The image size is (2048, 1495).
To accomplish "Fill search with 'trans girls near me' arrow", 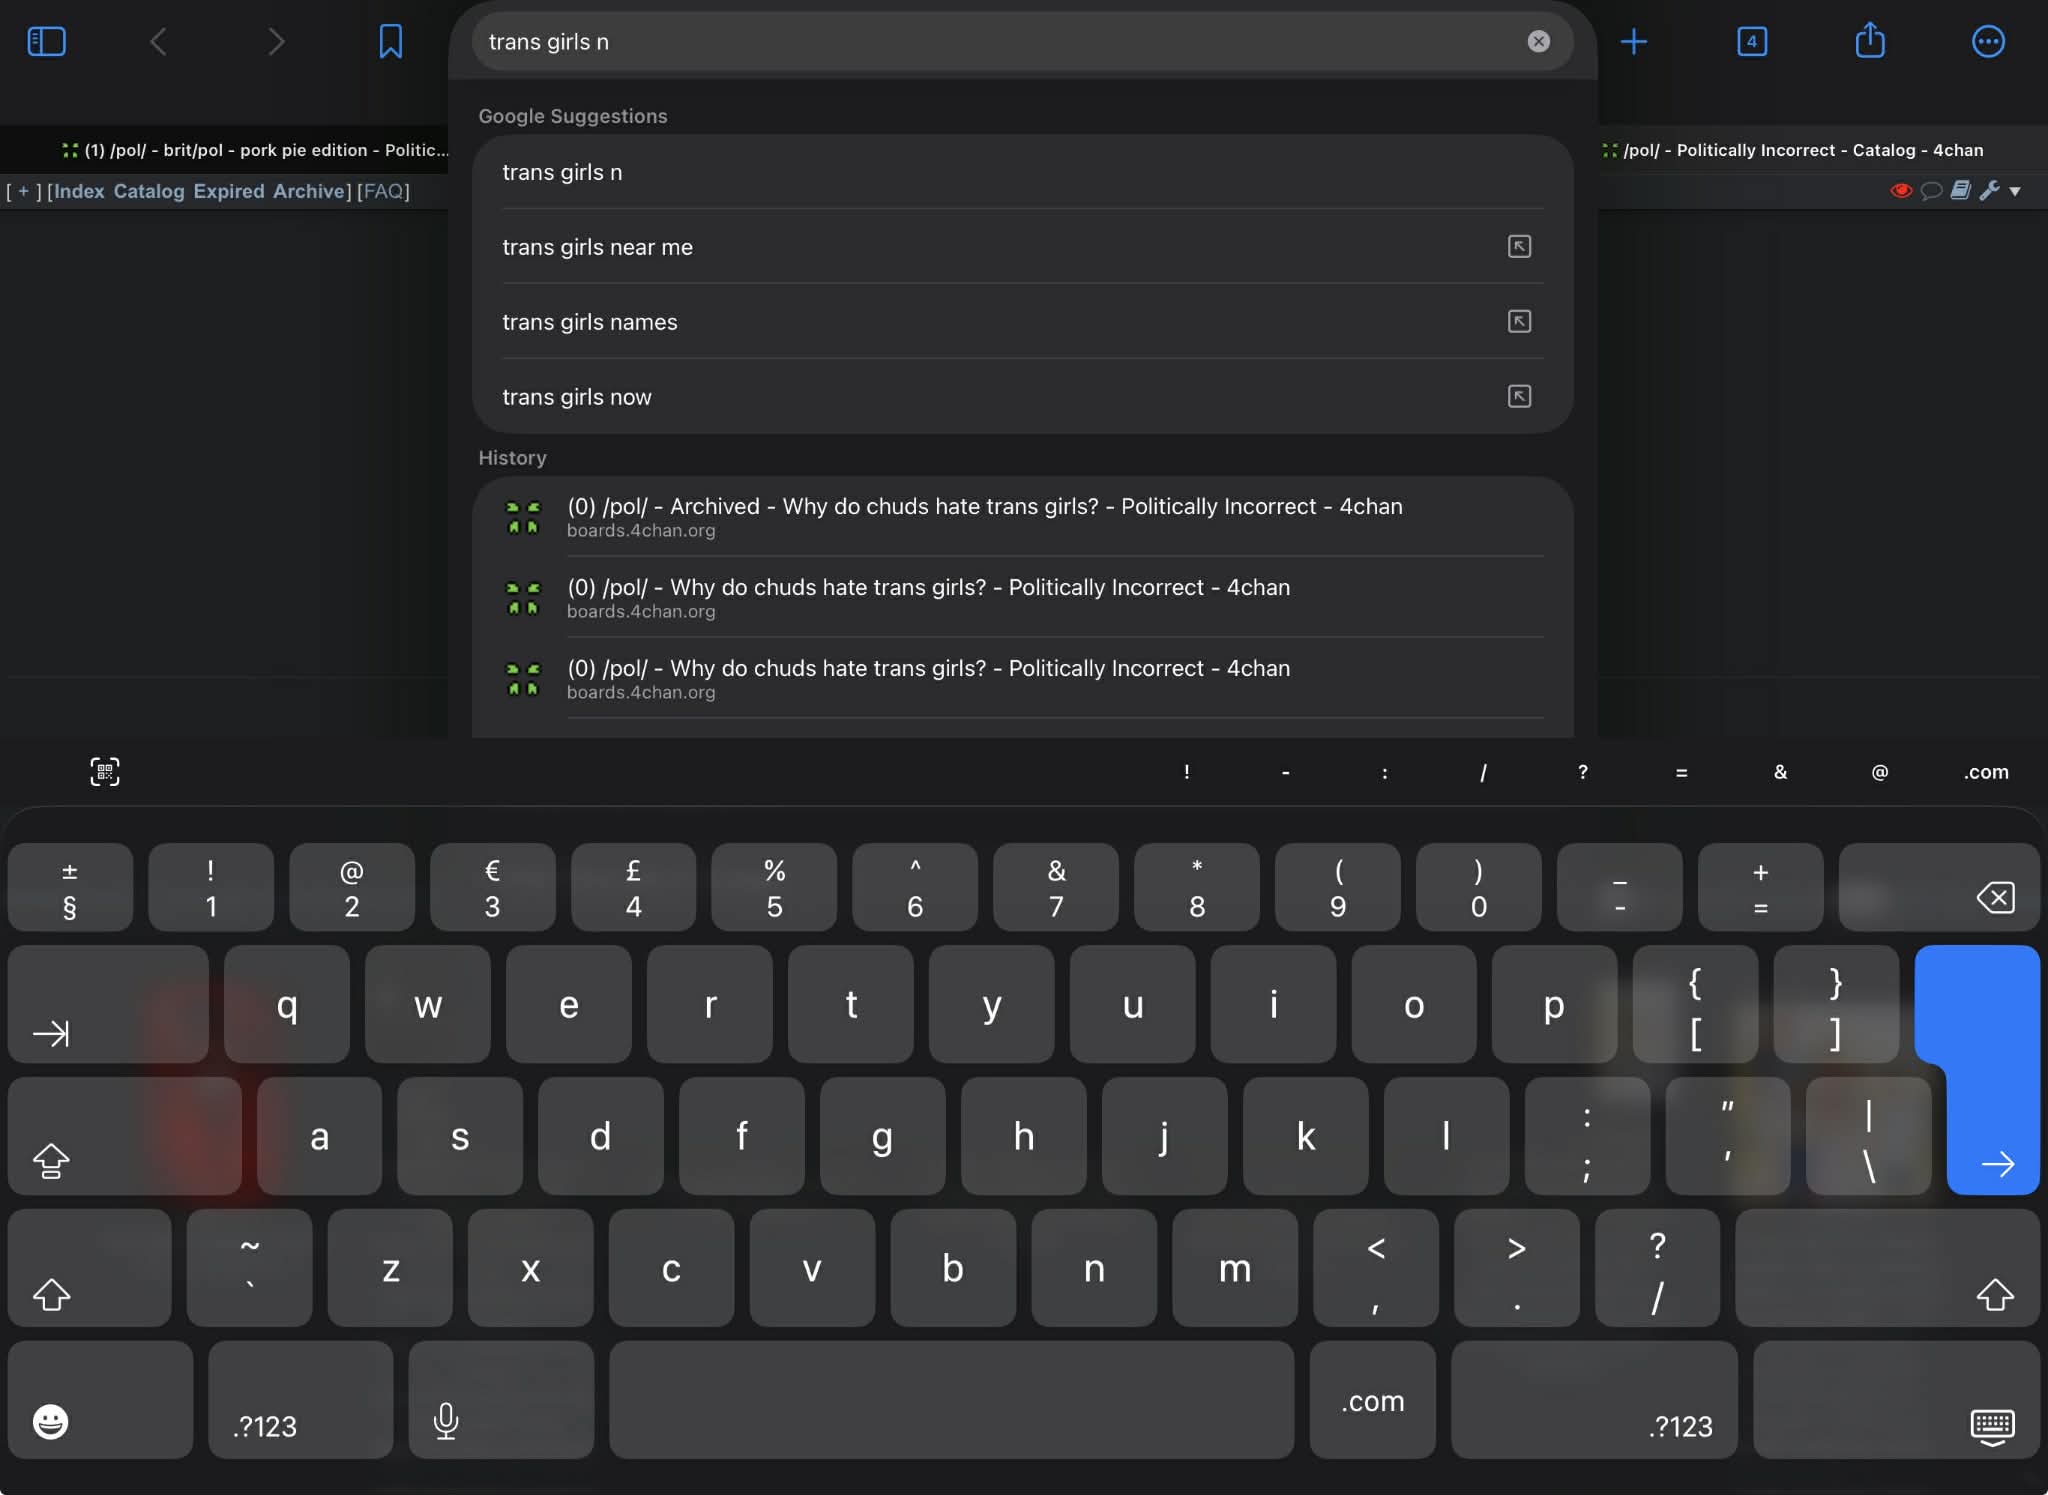I will pyautogui.click(x=1519, y=246).
